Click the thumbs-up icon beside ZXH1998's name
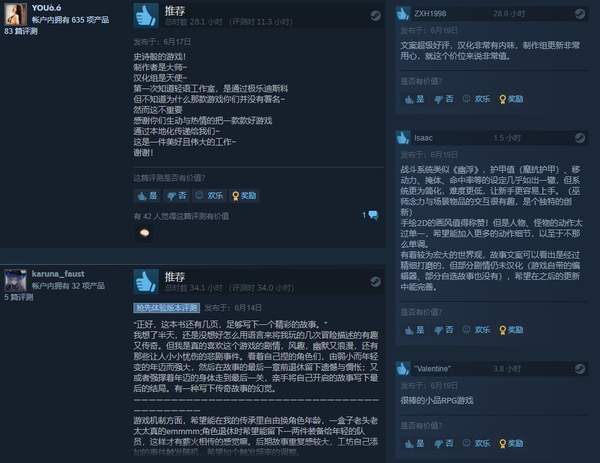This screenshot has width=600, height=463. click(x=403, y=14)
